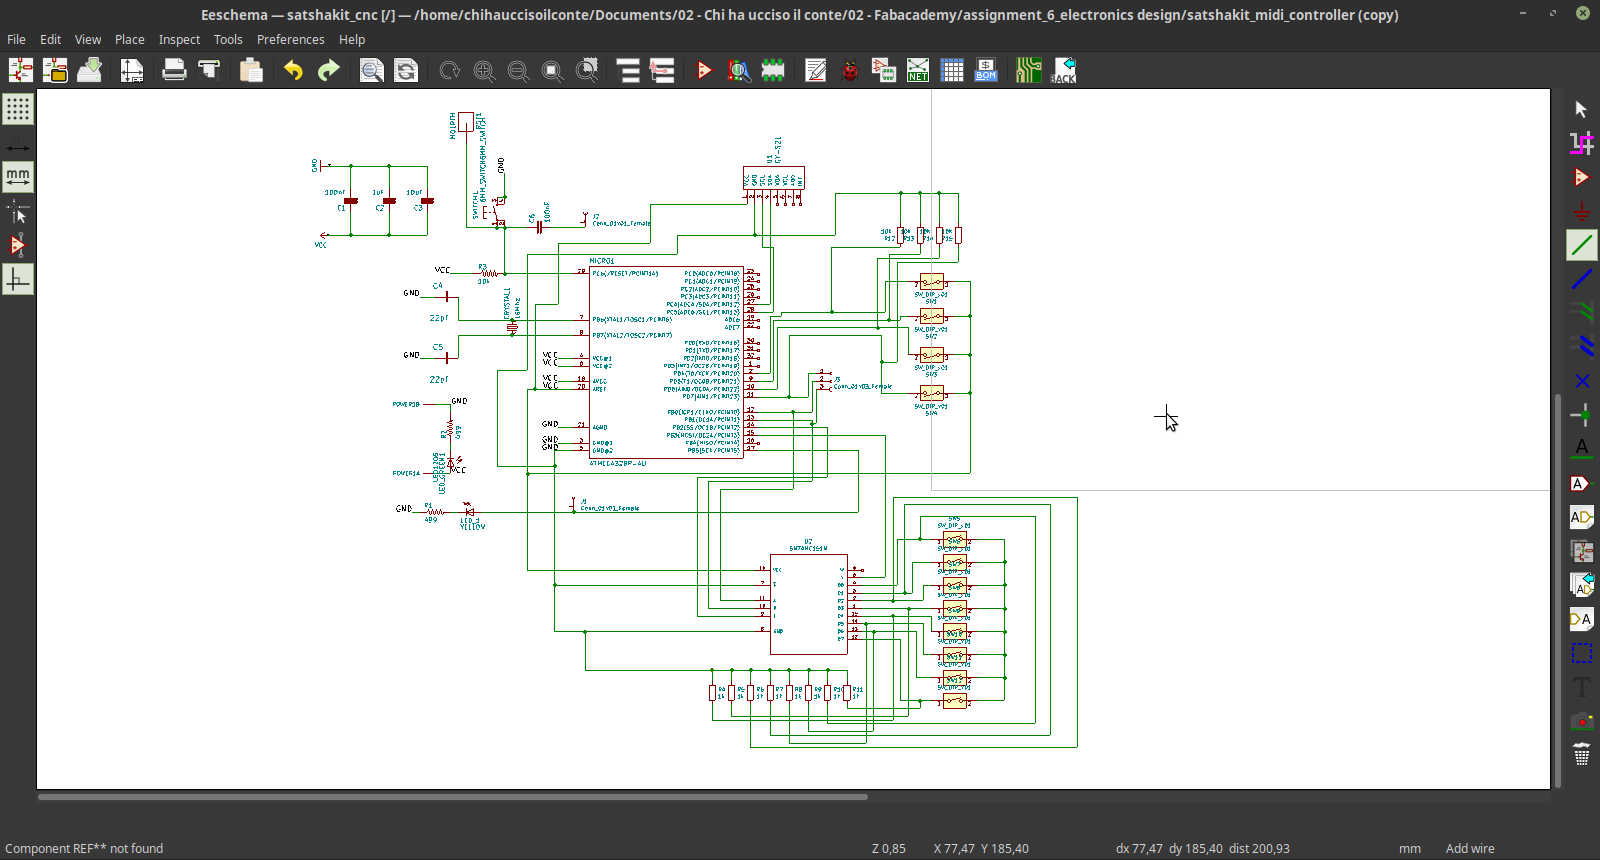The width and height of the screenshot is (1600, 860).
Task: Activate the highlight net tool
Action: coord(1581,143)
